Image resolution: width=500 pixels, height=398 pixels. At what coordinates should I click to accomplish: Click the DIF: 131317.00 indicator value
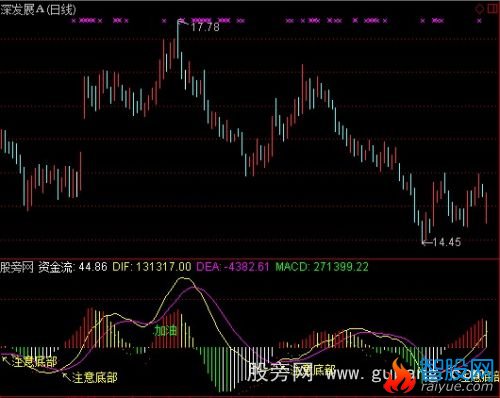(152, 267)
